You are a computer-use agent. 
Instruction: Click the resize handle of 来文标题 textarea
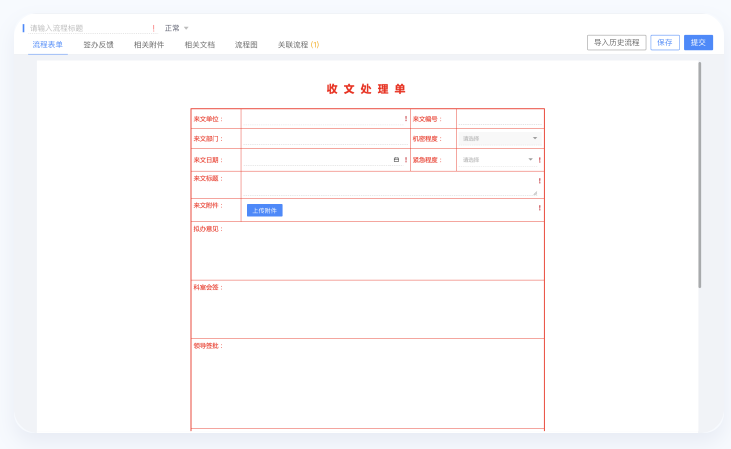(x=534, y=192)
